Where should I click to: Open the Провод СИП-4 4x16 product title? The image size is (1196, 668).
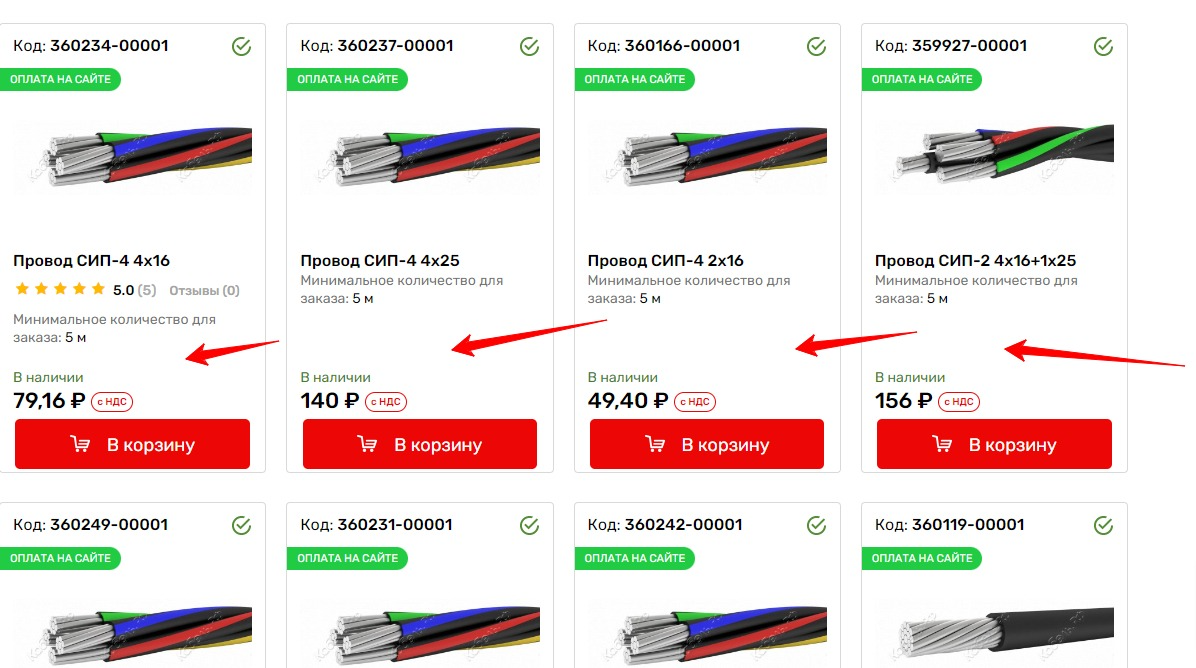[x=92, y=261]
